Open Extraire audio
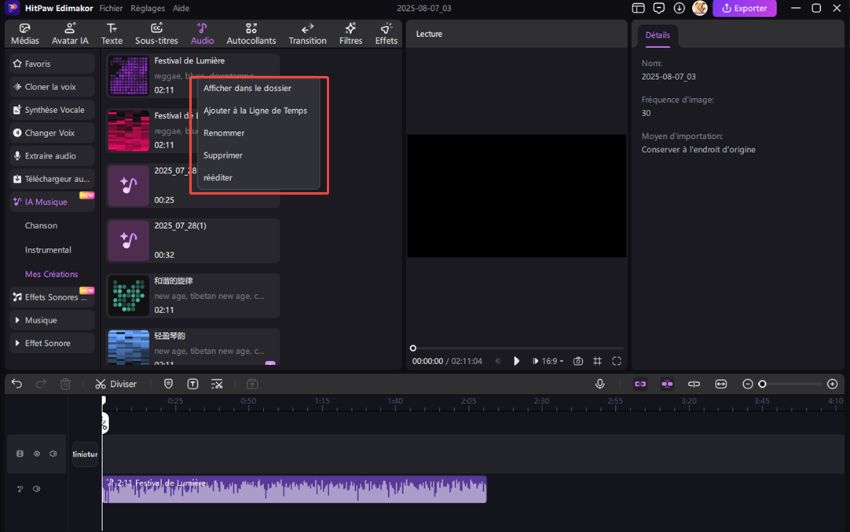This screenshot has width=850, height=532. click(x=51, y=156)
